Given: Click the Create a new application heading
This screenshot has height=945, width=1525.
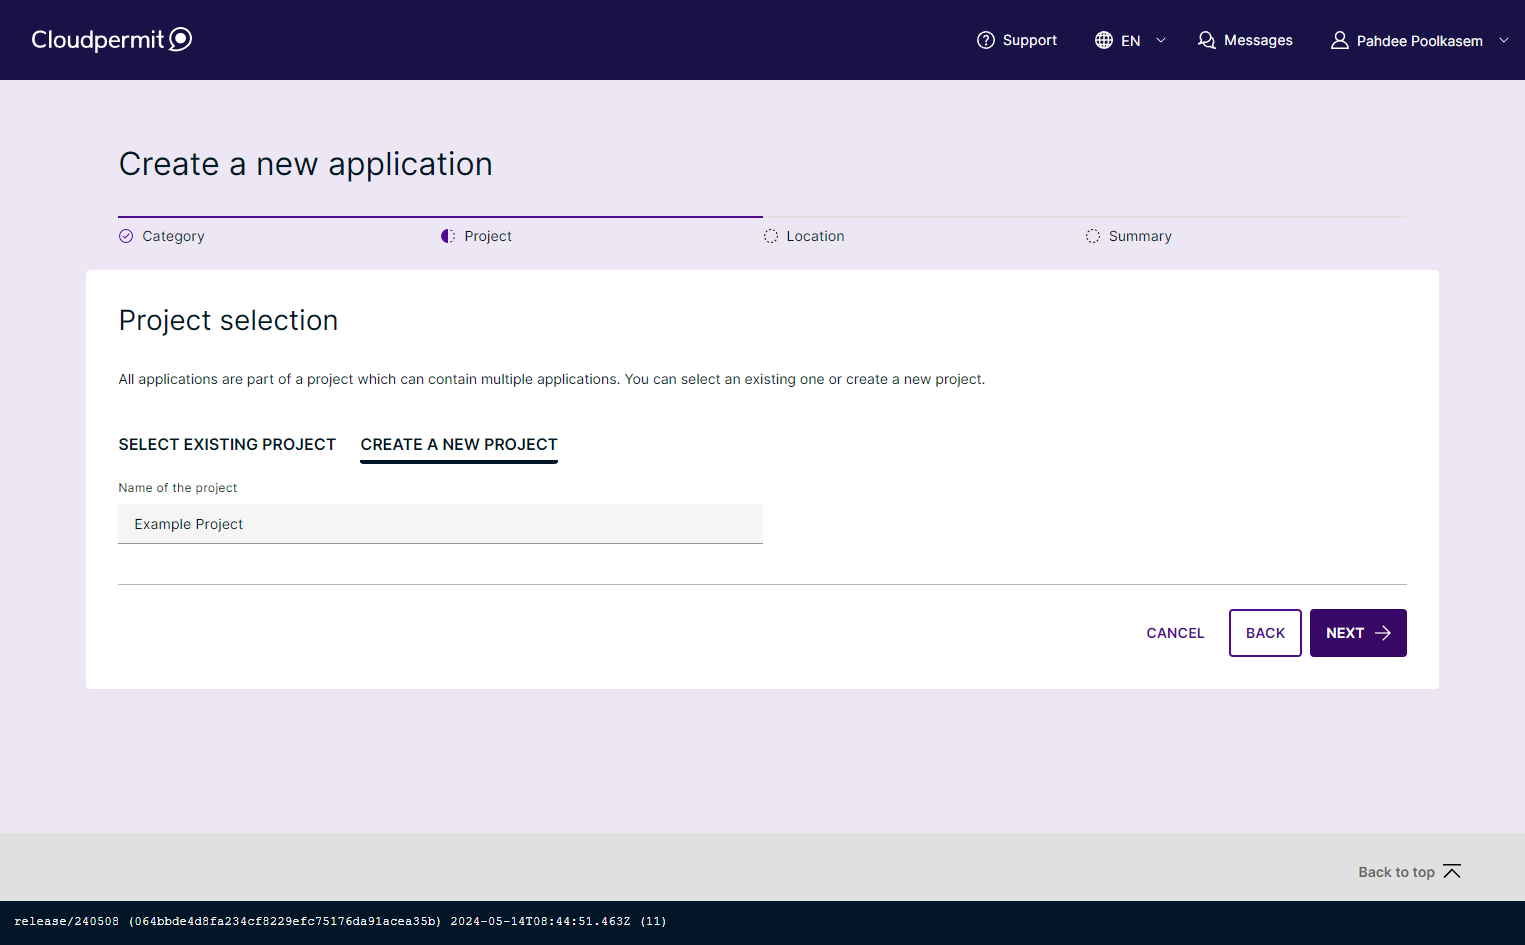Looking at the screenshot, I should 305,164.
